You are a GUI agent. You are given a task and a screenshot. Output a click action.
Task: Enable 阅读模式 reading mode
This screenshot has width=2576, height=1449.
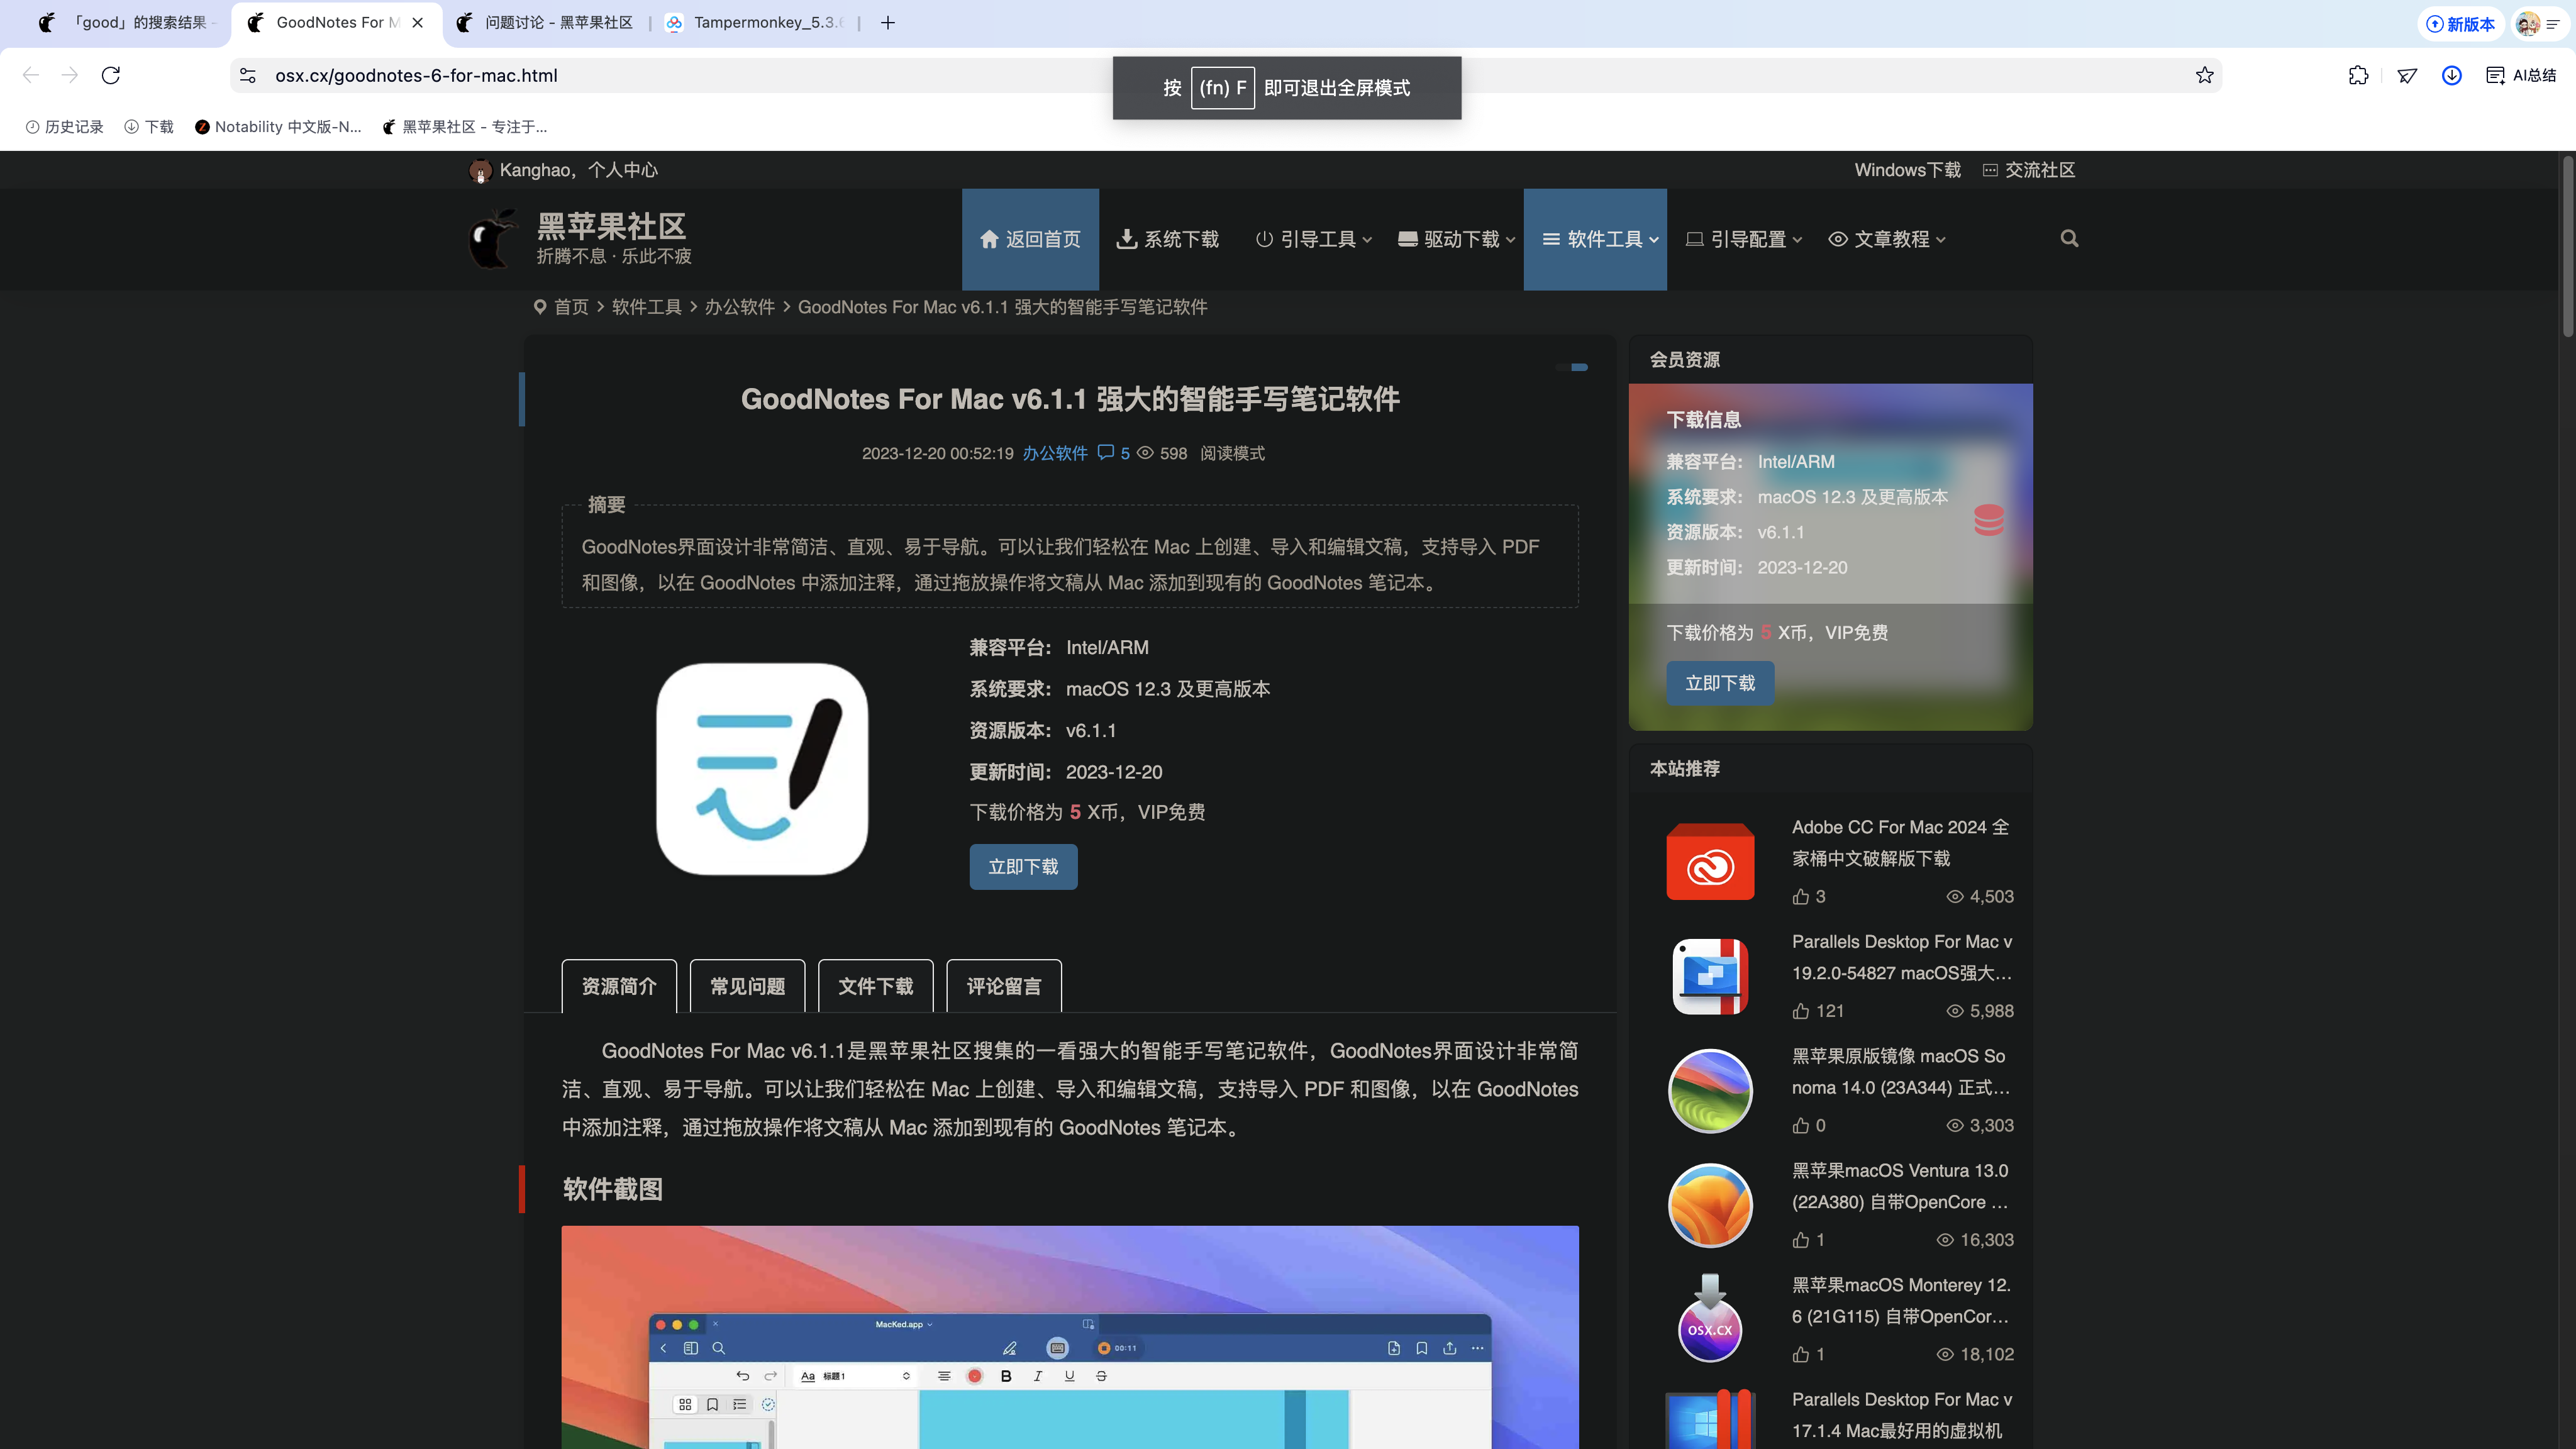click(x=1232, y=453)
